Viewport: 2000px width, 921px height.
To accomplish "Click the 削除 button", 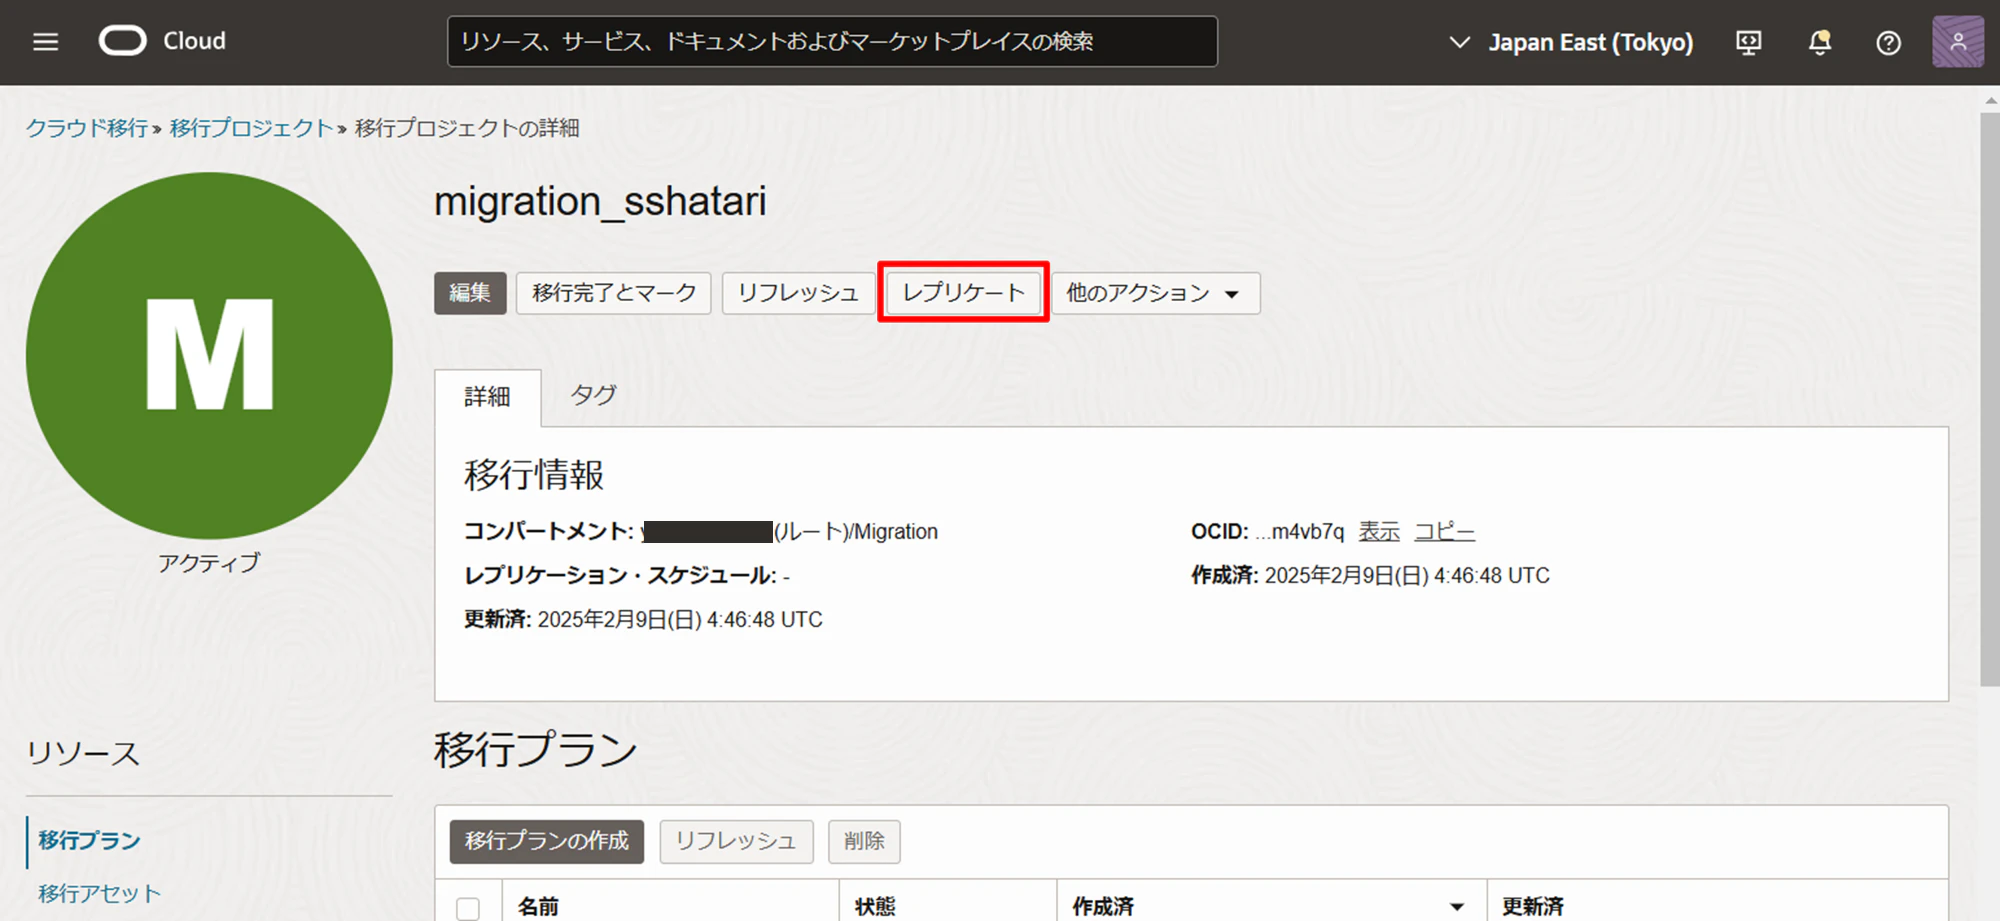I will (864, 841).
